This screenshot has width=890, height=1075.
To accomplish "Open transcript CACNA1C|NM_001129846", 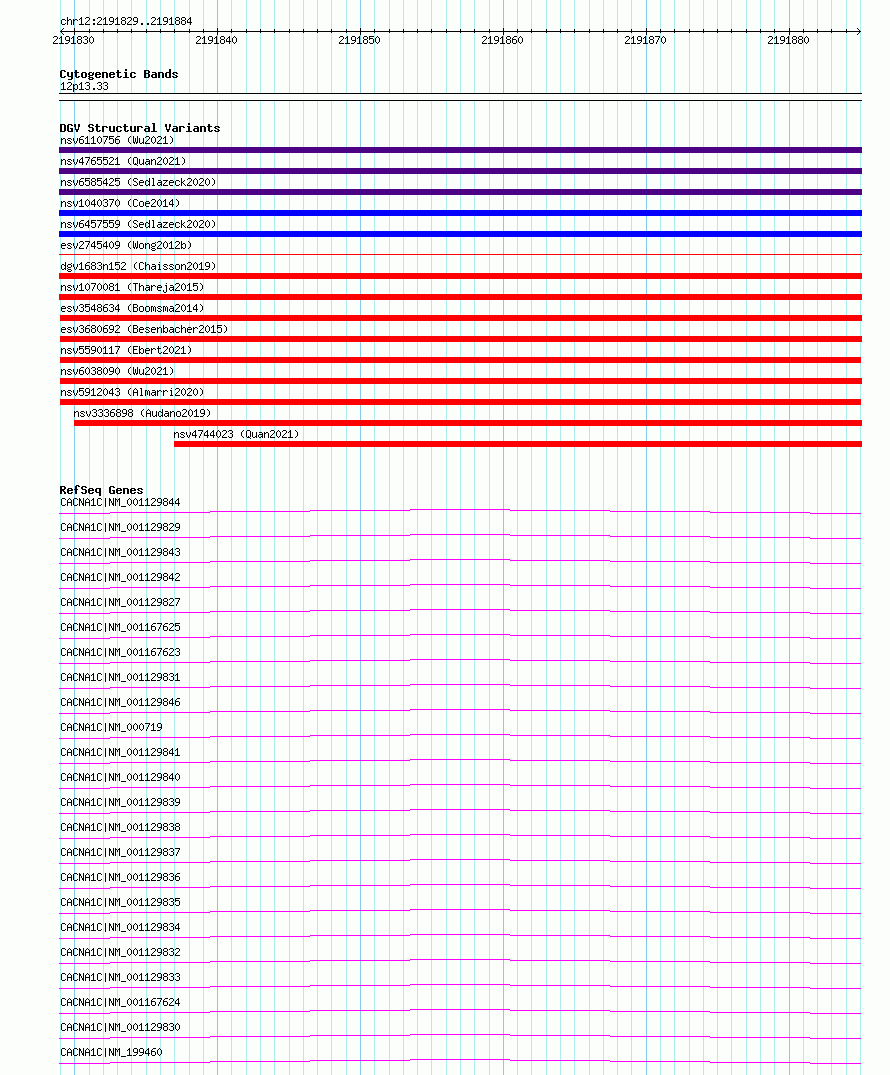I will (x=121, y=703).
